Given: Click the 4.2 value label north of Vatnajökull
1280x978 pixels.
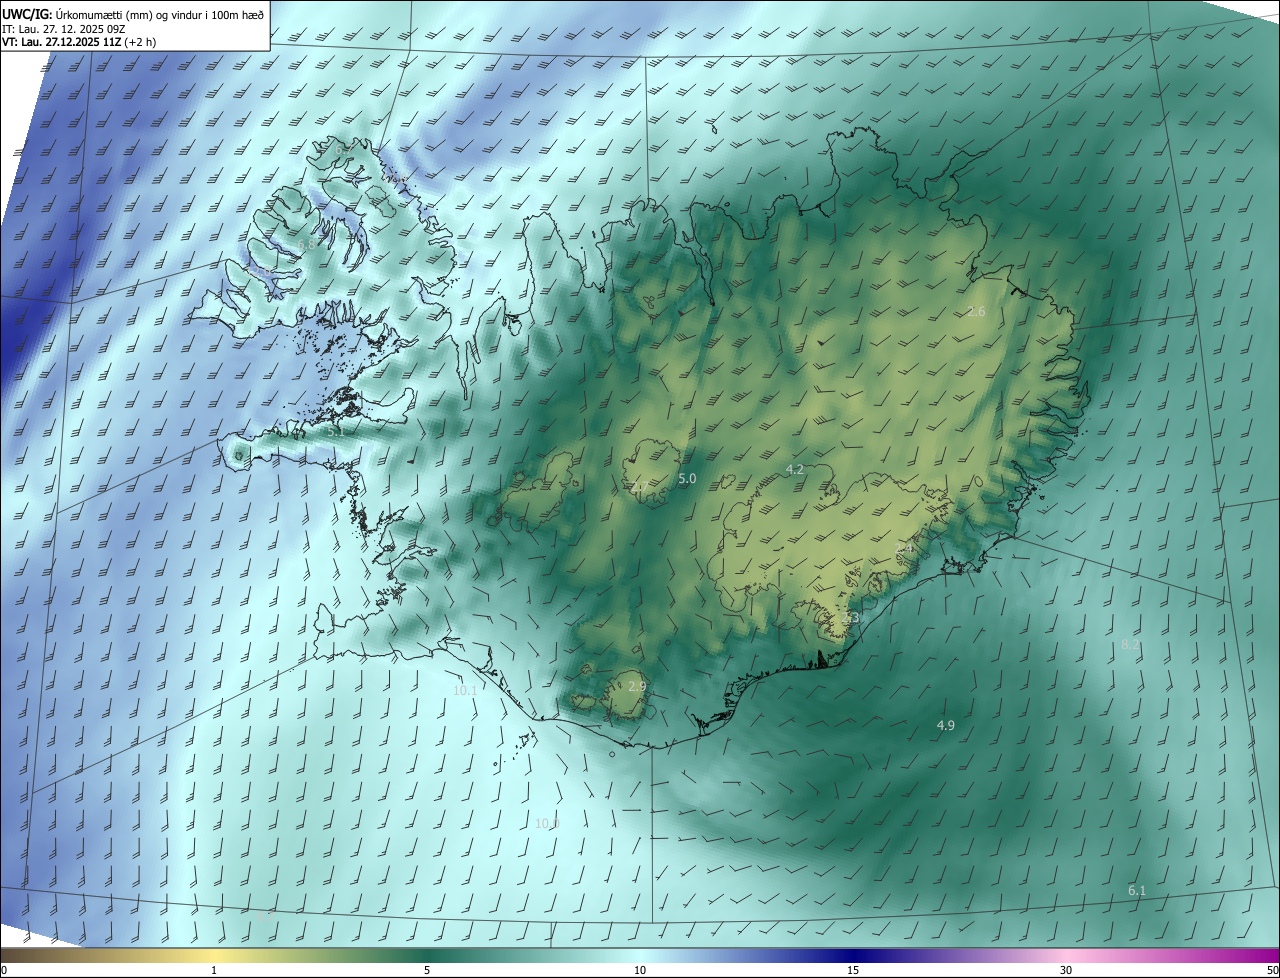Looking at the screenshot, I should (795, 469).
